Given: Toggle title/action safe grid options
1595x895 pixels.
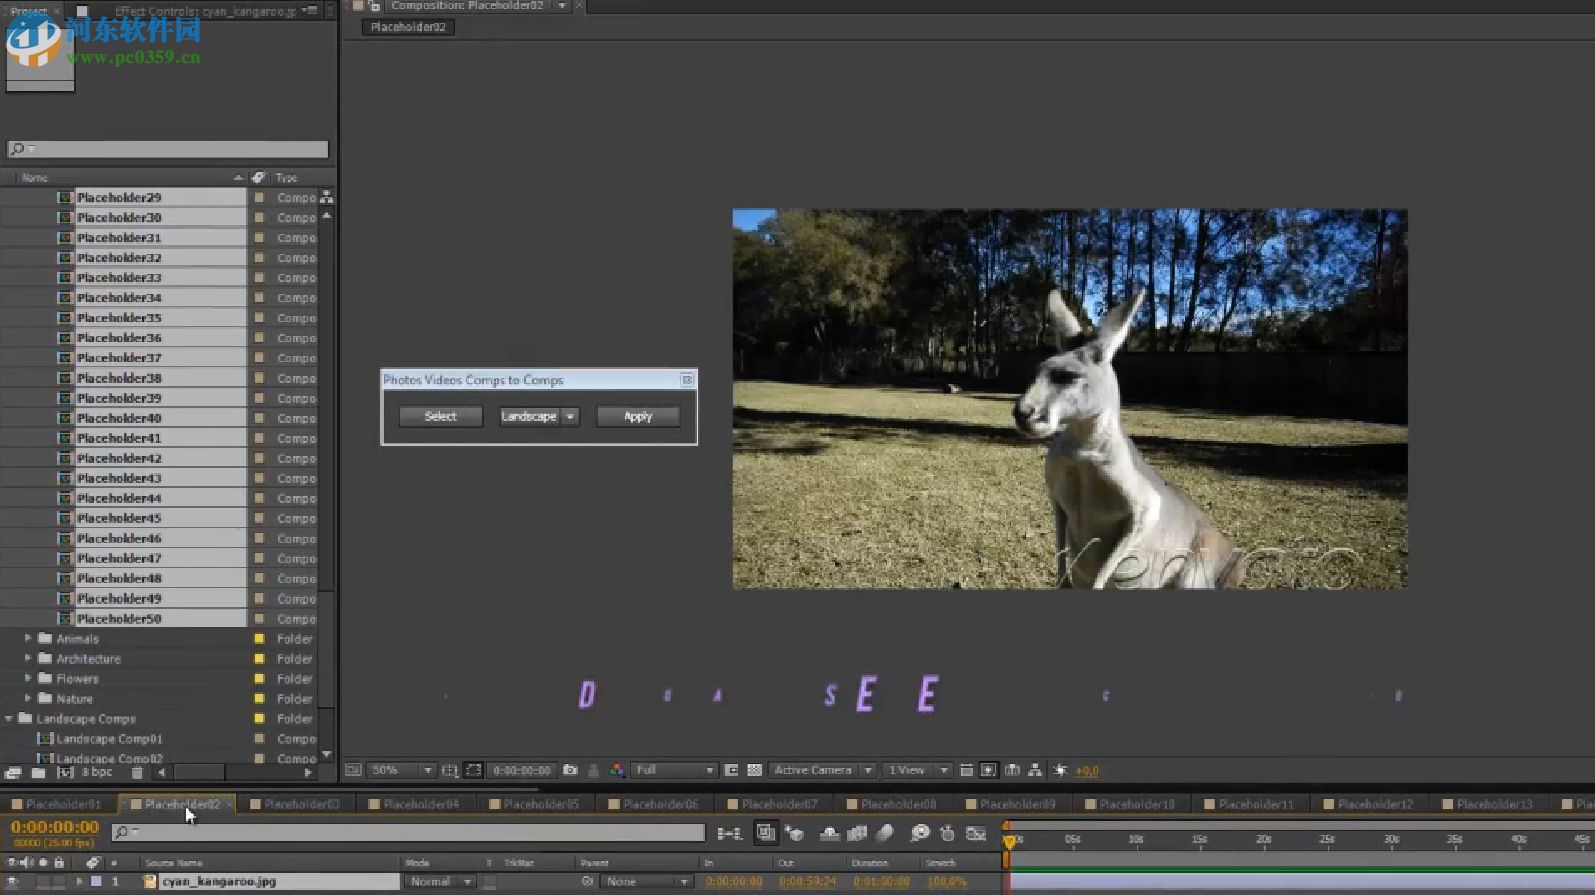Looking at the screenshot, I should 450,770.
